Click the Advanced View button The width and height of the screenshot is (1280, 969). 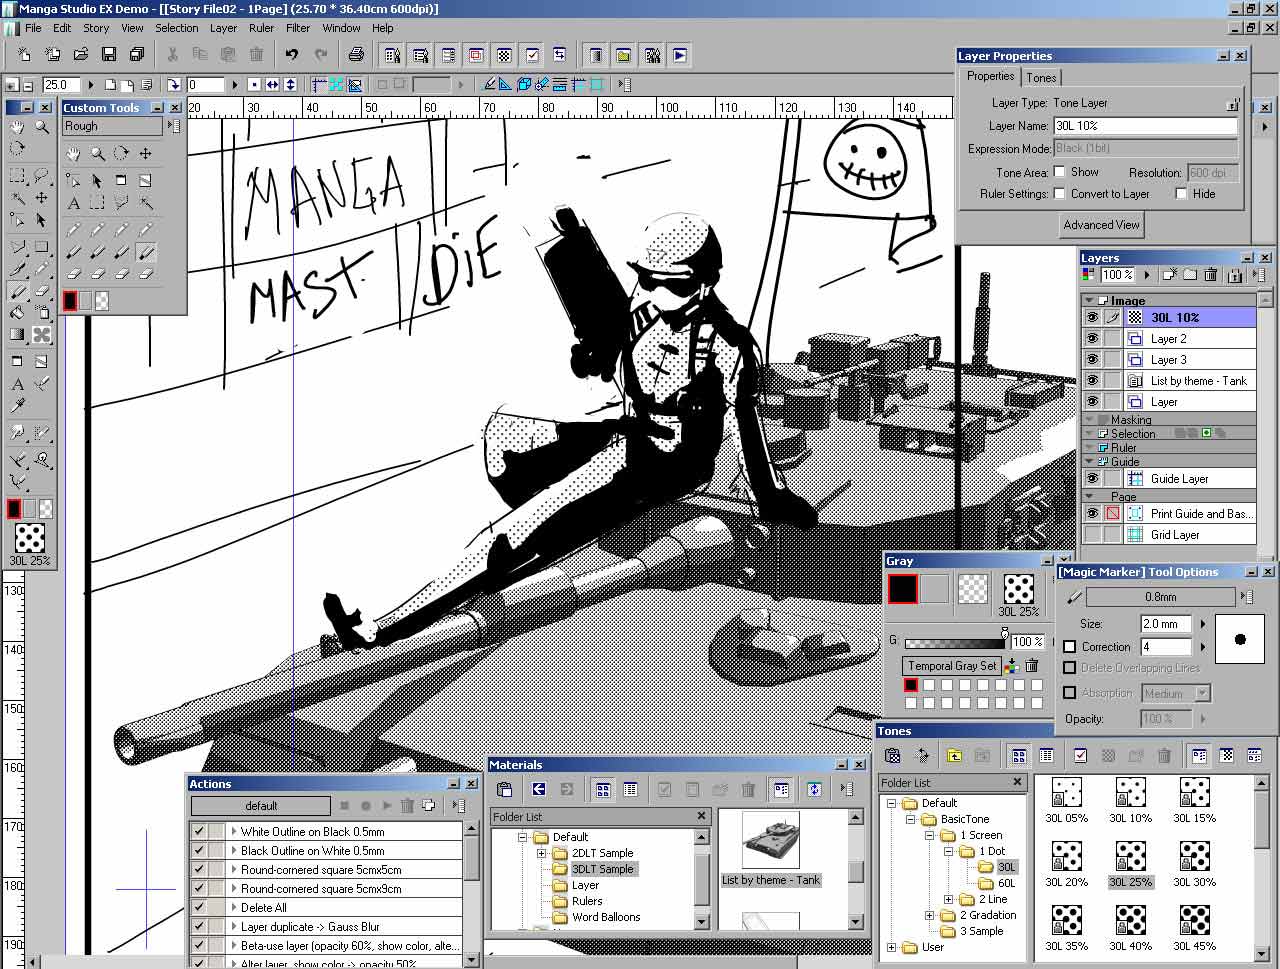(x=1100, y=225)
